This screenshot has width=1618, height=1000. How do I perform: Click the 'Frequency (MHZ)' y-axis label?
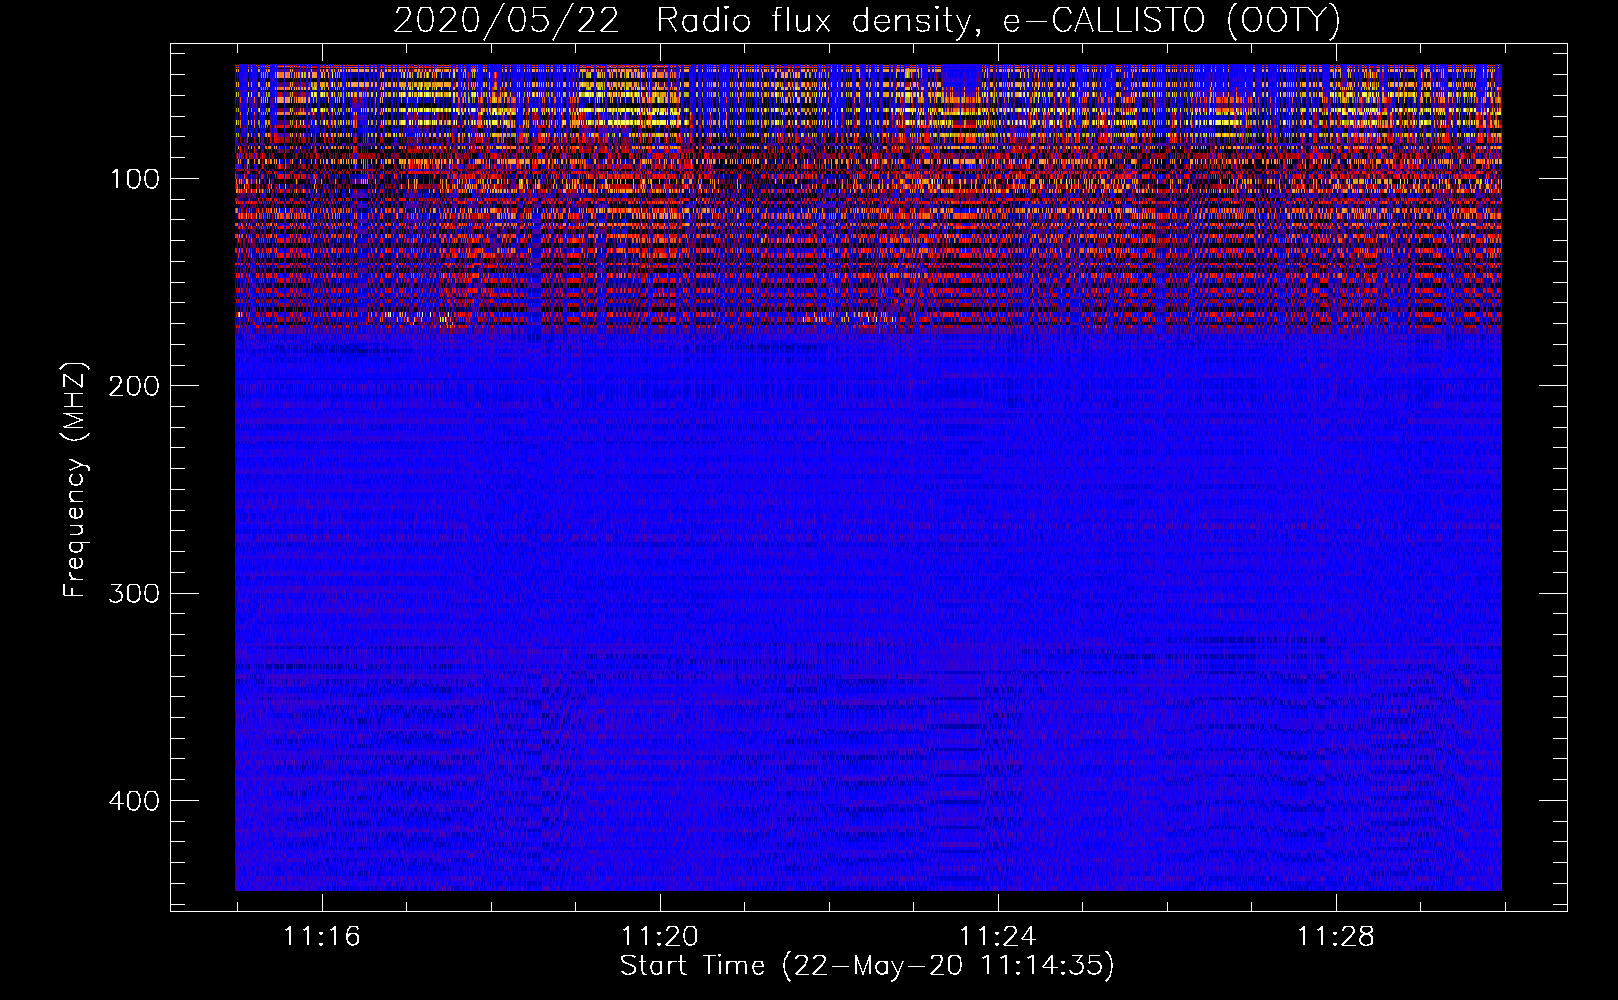coord(75,480)
